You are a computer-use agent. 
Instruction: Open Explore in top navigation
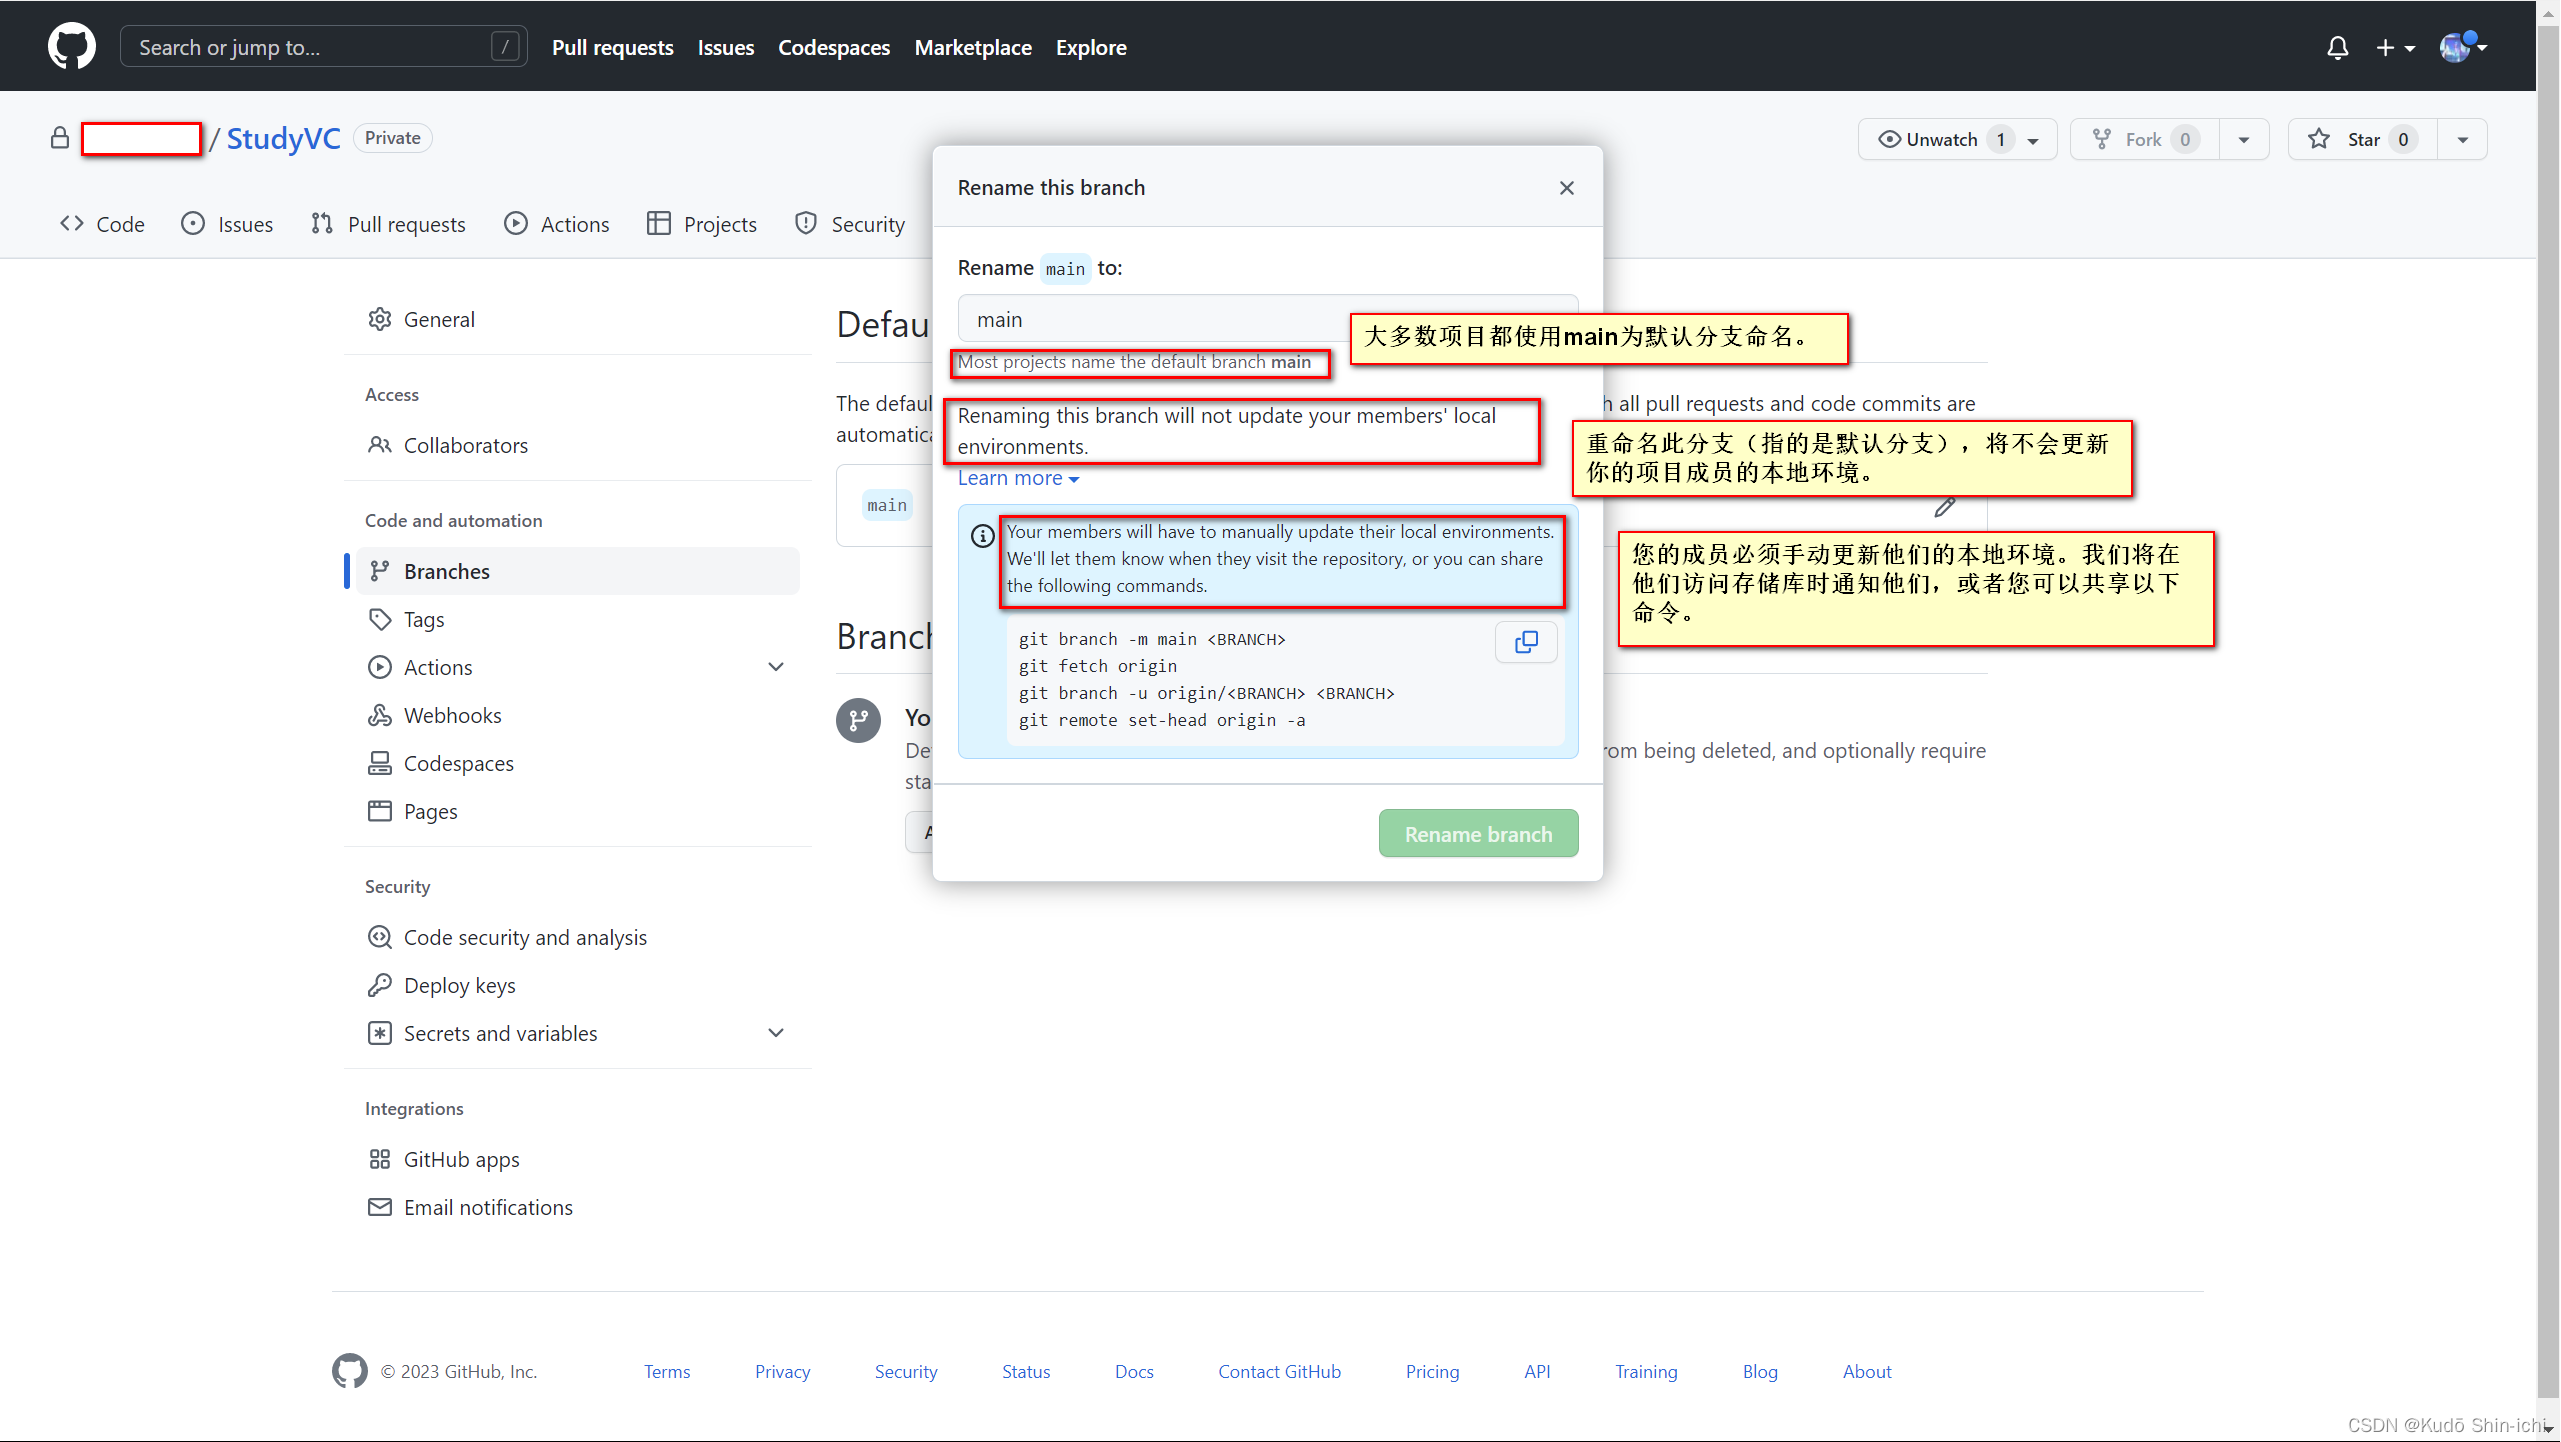pyautogui.click(x=1091, y=47)
